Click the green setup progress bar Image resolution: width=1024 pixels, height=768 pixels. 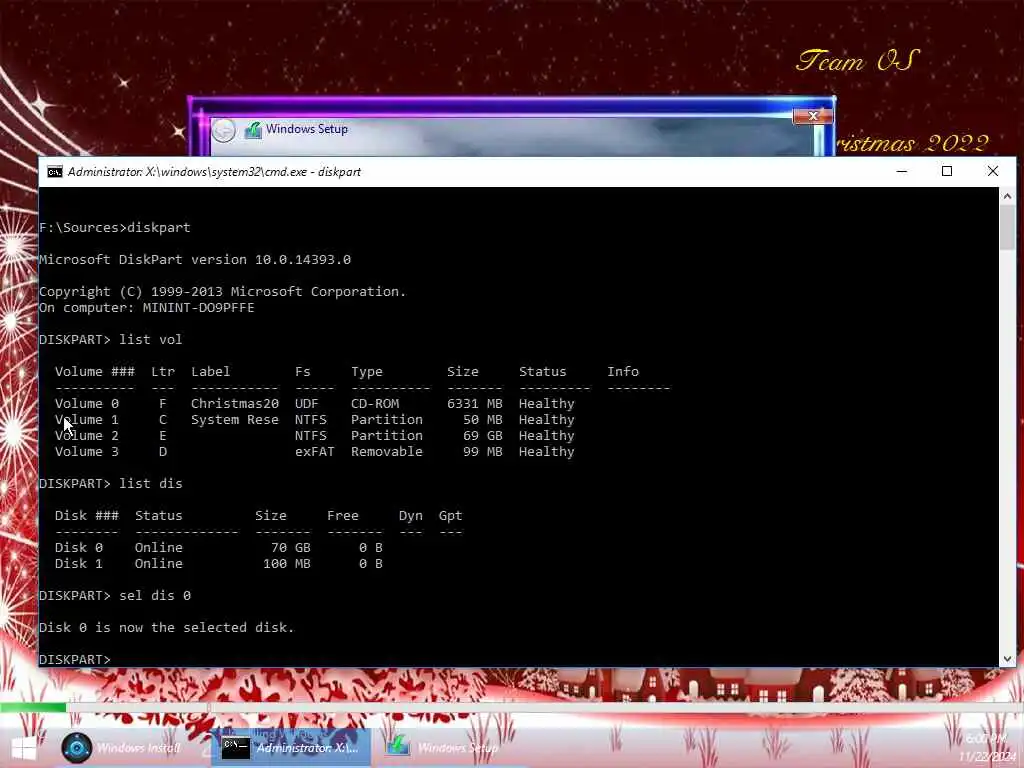pyautogui.click(x=33, y=707)
